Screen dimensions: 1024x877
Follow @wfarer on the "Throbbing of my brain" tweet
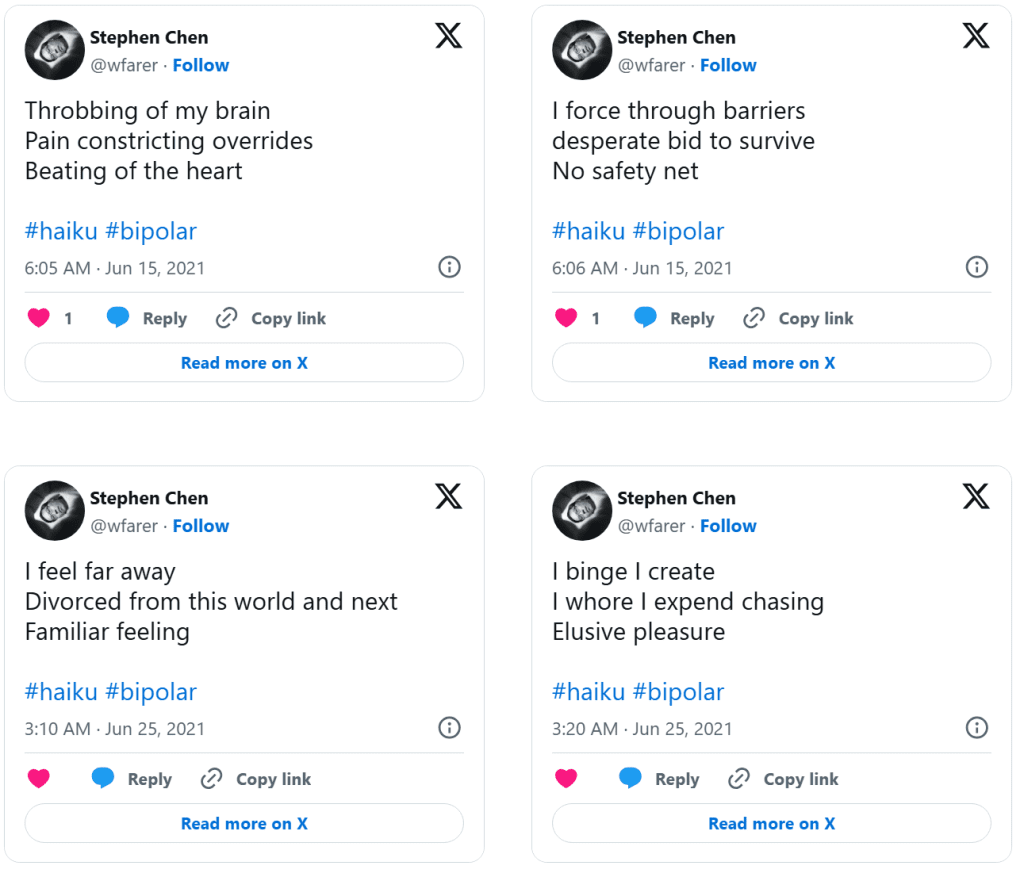(x=201, y=65)
